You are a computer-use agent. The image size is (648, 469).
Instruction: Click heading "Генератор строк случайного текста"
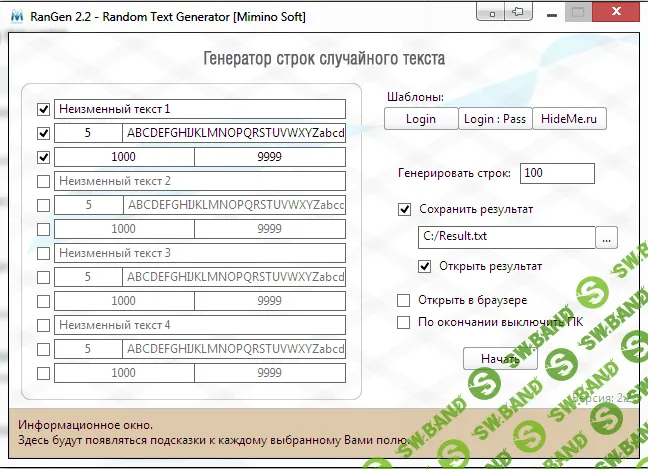[324, 59]
